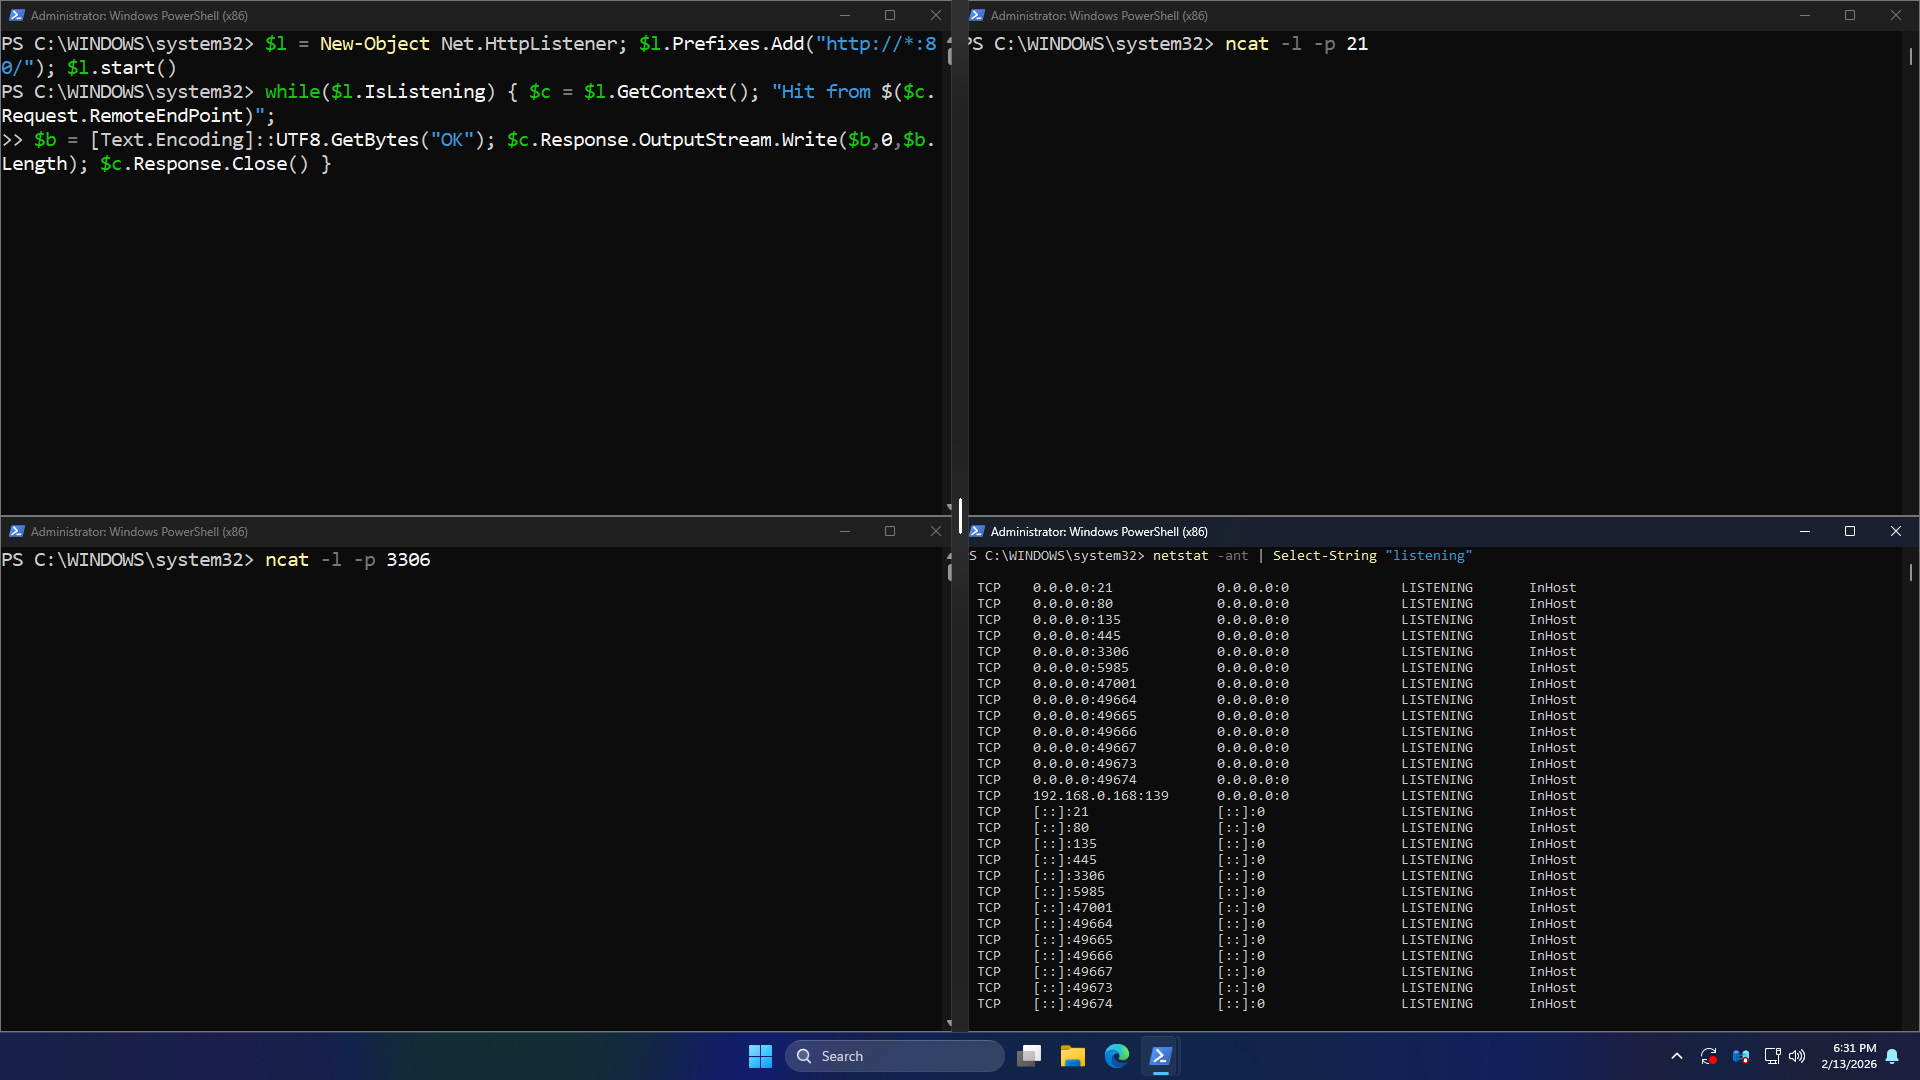Minimize the ncat port 21 window

tap(1805, 15)
